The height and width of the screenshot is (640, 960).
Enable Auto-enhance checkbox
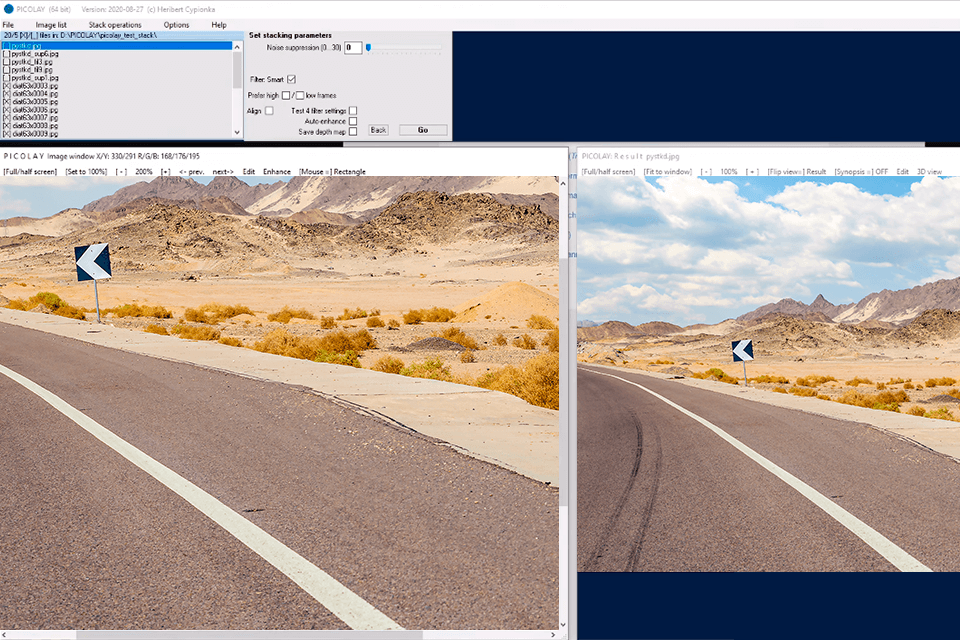pyautogui.click(x=353, y=121)
